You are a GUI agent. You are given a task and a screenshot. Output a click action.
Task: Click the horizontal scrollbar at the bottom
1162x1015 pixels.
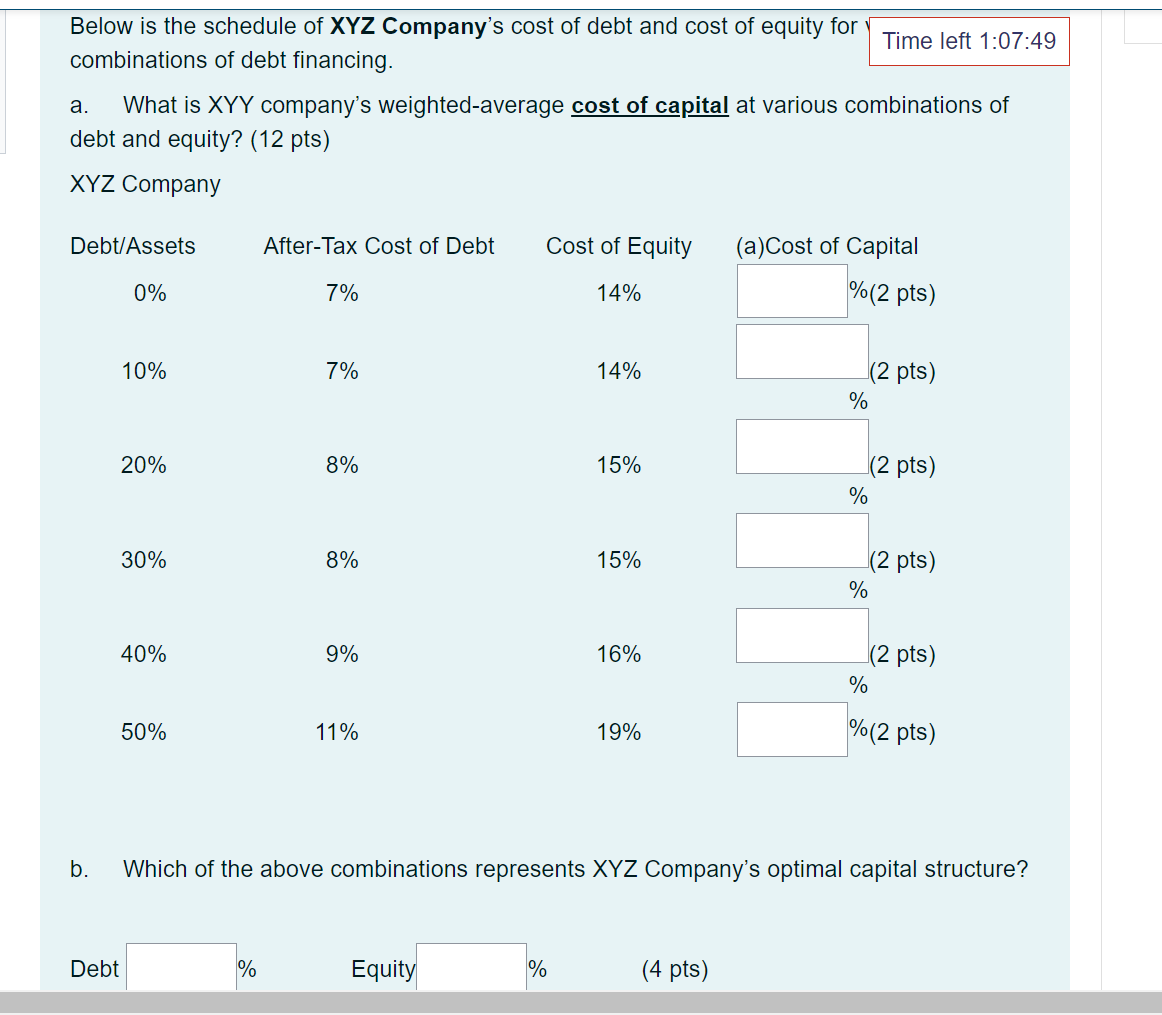click(x=581, y=1002)
